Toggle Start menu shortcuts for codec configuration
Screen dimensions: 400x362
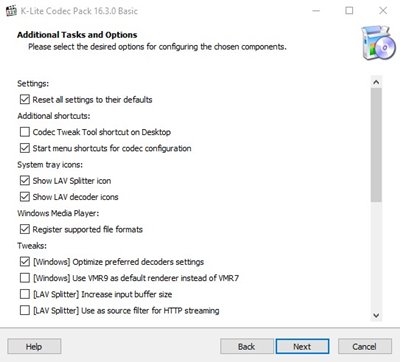(25, 148)
